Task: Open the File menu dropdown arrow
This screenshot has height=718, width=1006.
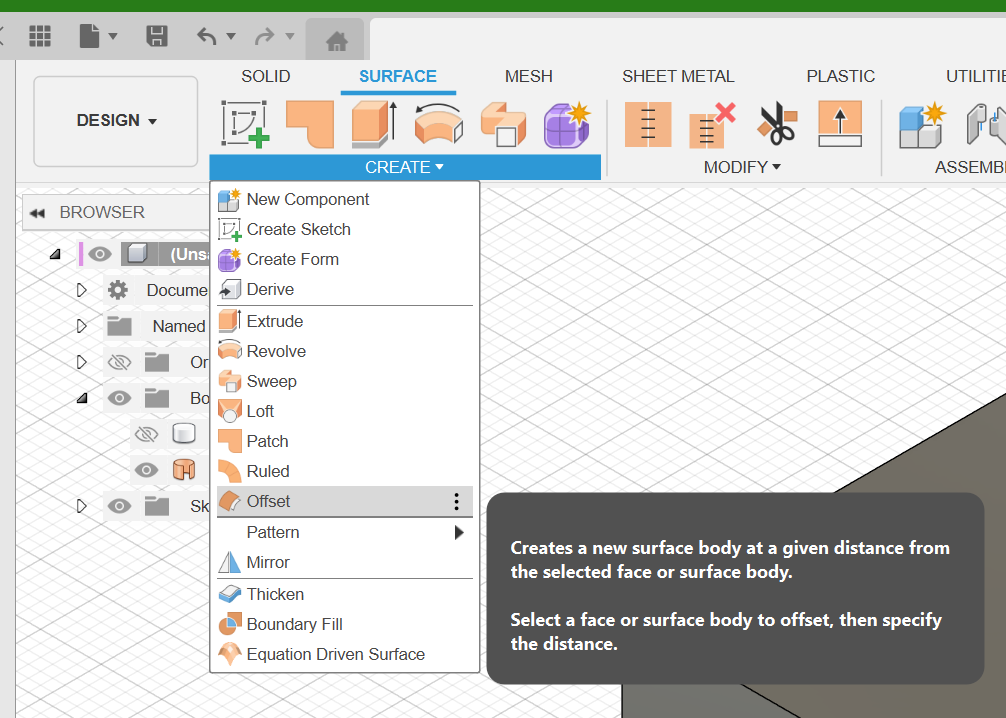Action: click(x=113, y=37)
